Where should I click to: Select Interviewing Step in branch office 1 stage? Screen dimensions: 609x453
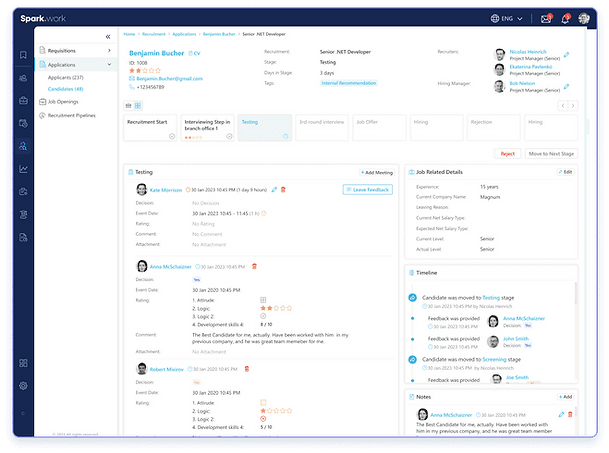[207, 127]
